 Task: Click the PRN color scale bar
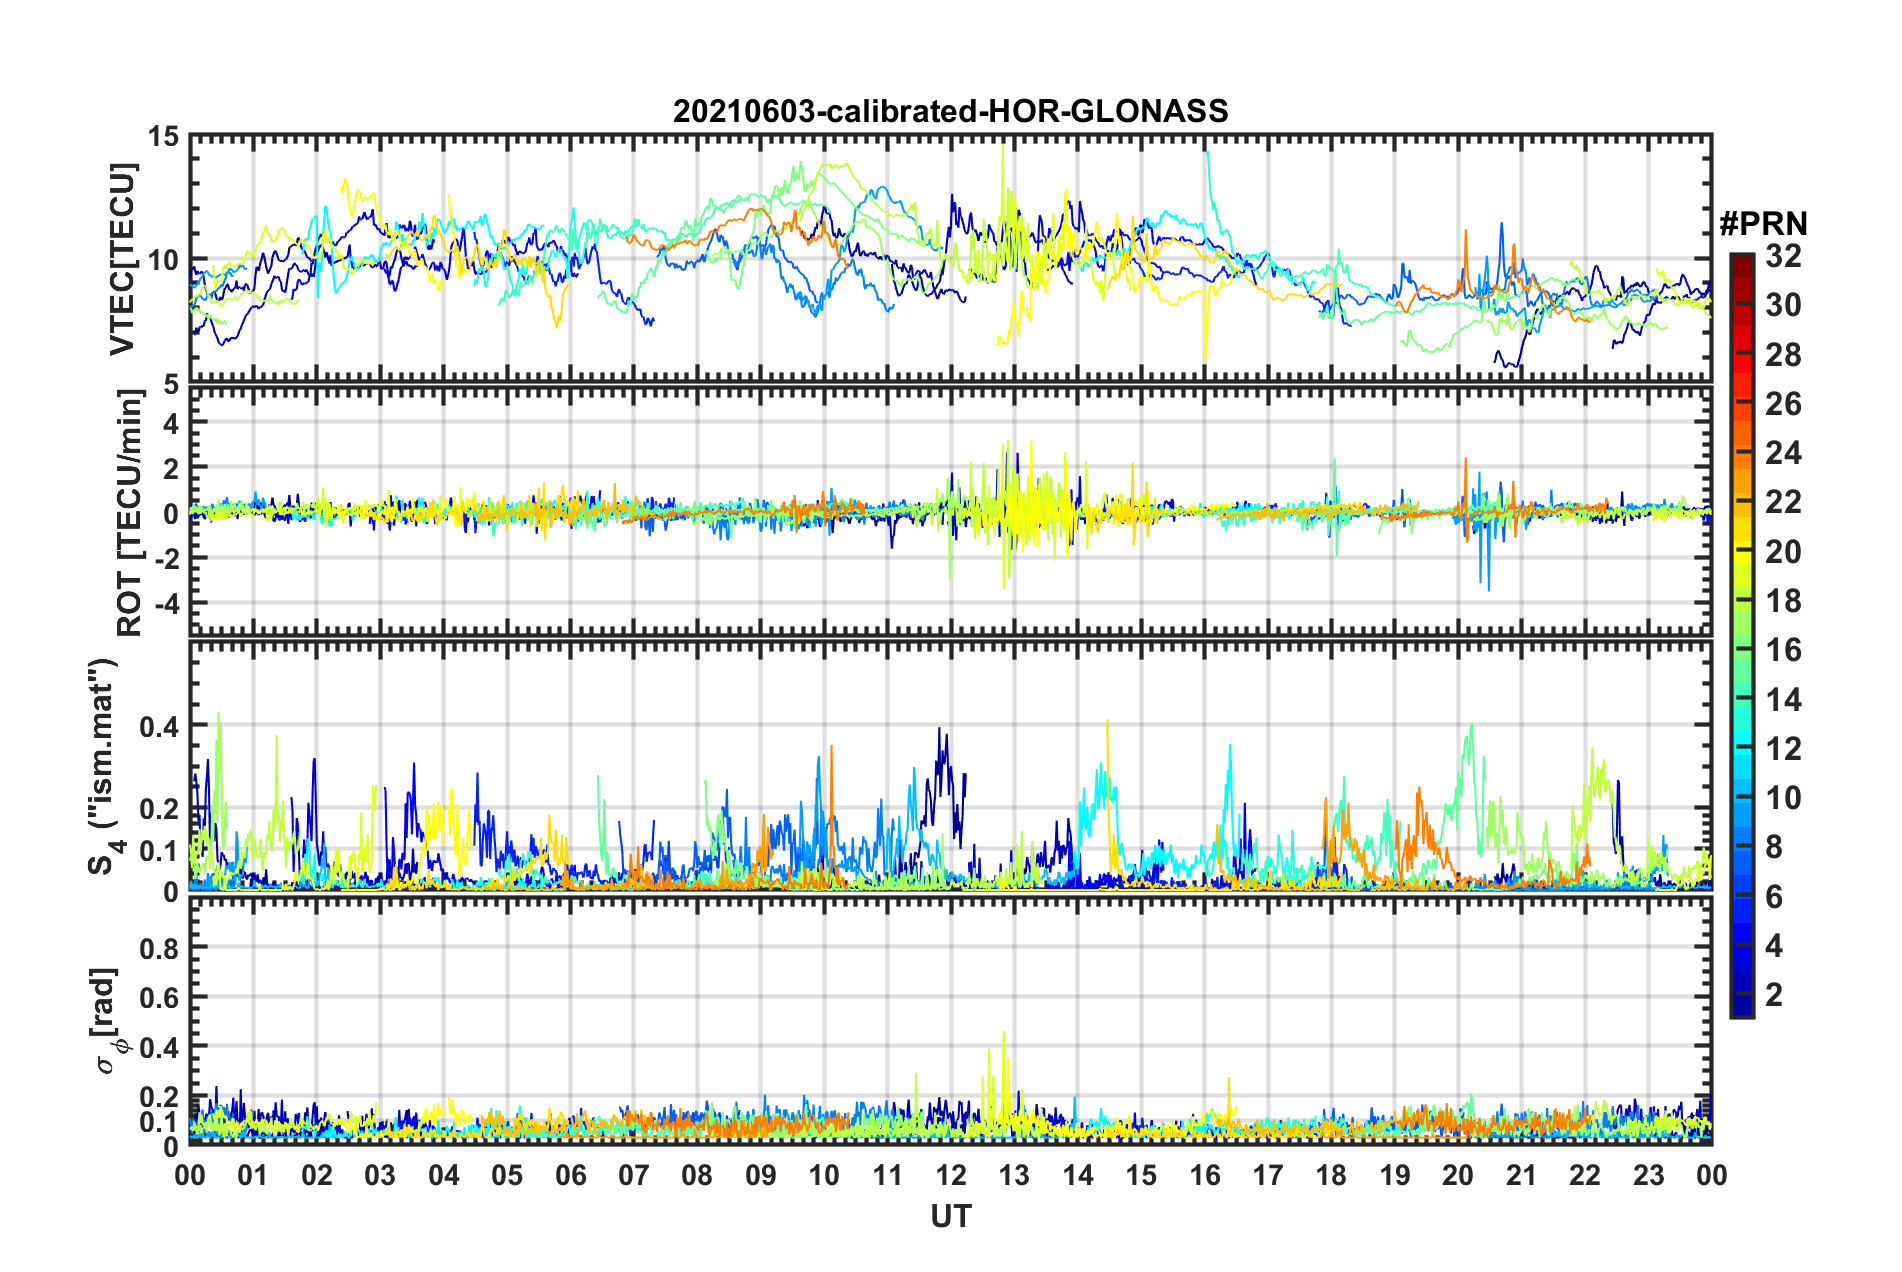(x=1741, y=635)
